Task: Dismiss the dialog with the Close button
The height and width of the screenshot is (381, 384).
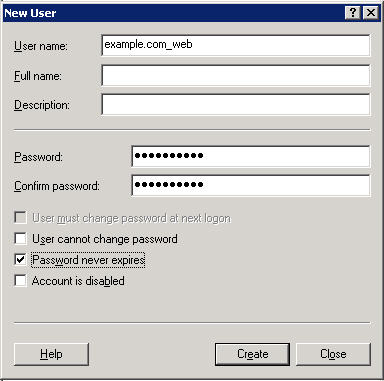Action: (333, 354)
